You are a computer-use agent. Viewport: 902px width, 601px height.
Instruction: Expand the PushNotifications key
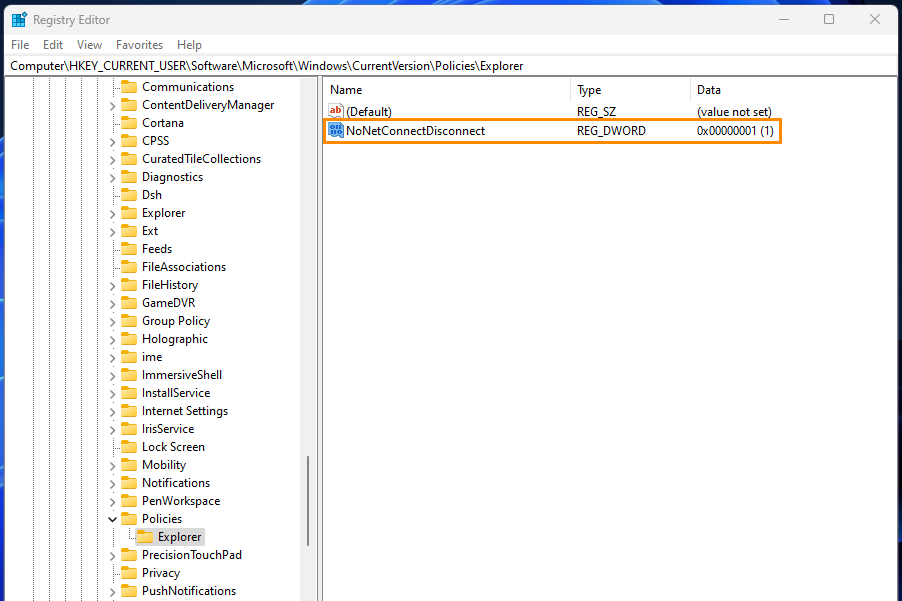tap(113, 592)
